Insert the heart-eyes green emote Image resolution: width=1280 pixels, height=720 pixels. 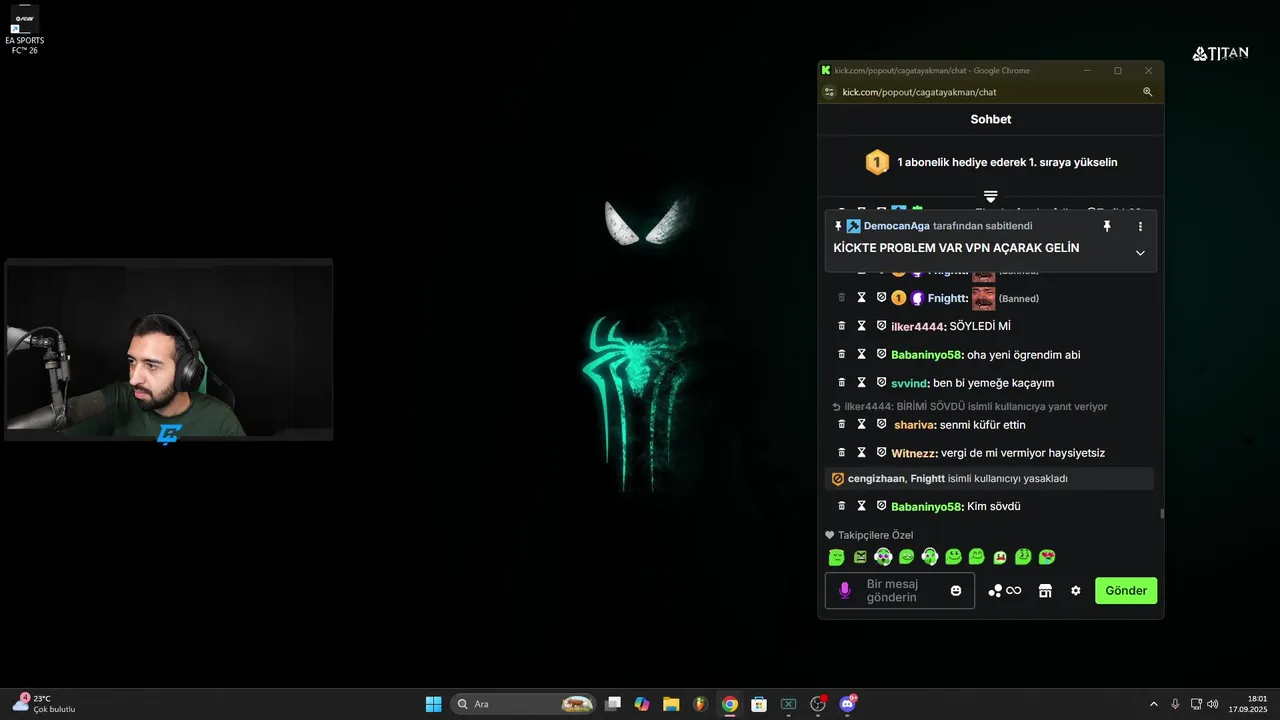(1047, 557)
